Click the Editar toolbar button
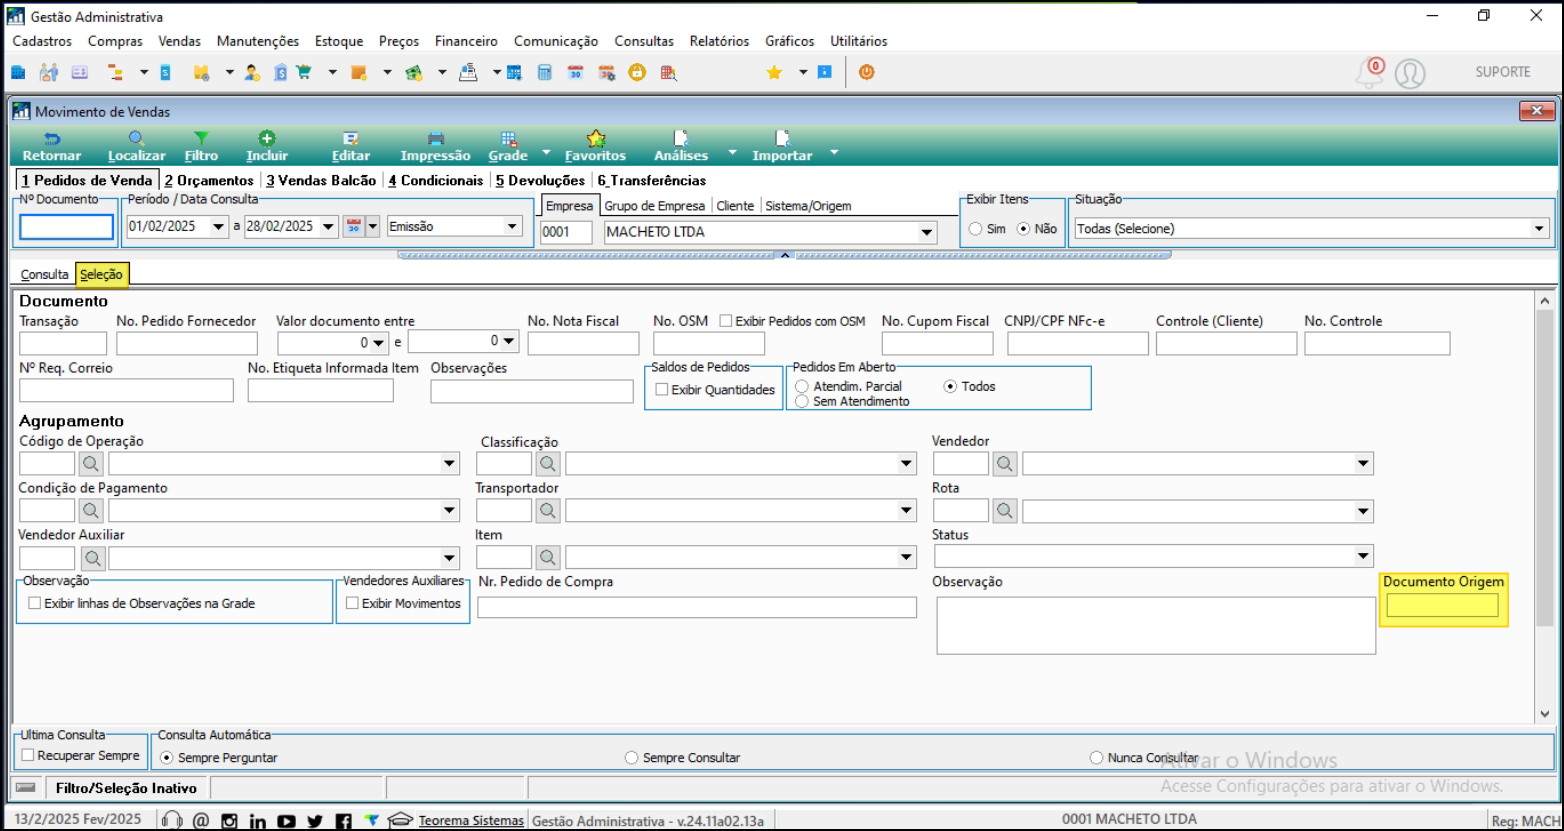Viewport: 1564px width, 831px height. pos(351,147)
